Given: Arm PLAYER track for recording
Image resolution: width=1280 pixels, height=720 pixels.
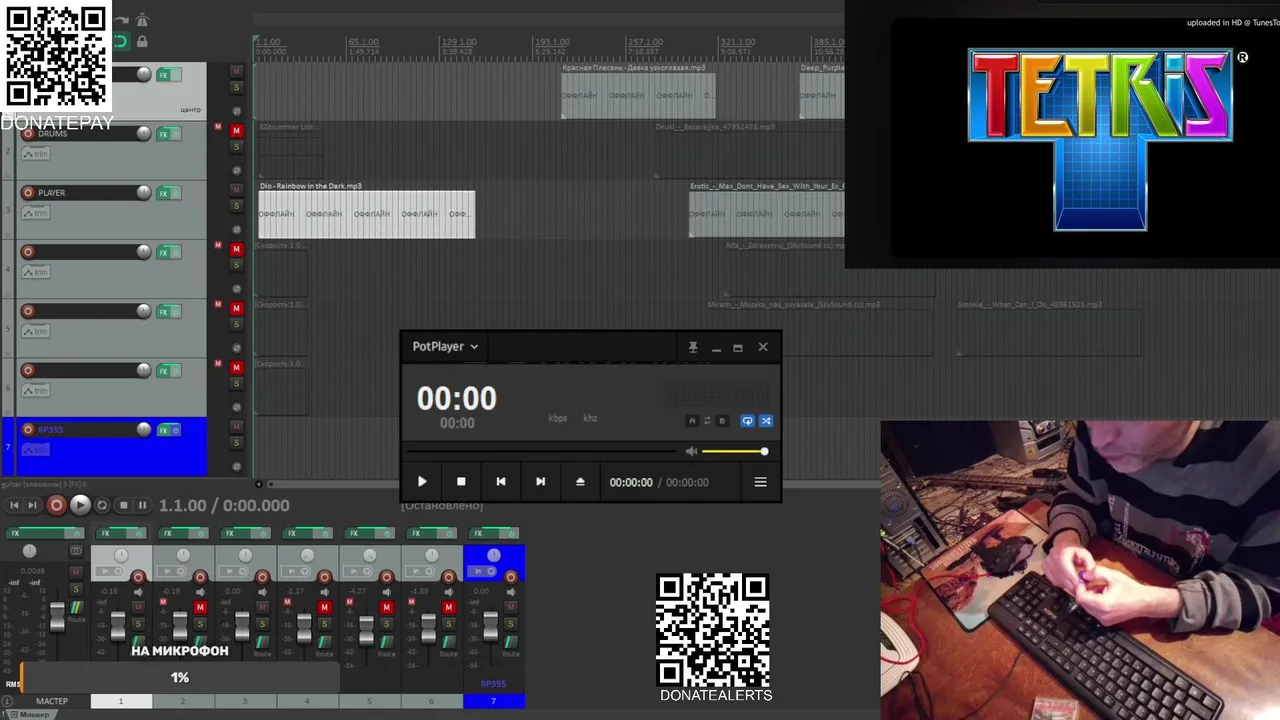Looking at the screenshot, I should pos(28,193).
